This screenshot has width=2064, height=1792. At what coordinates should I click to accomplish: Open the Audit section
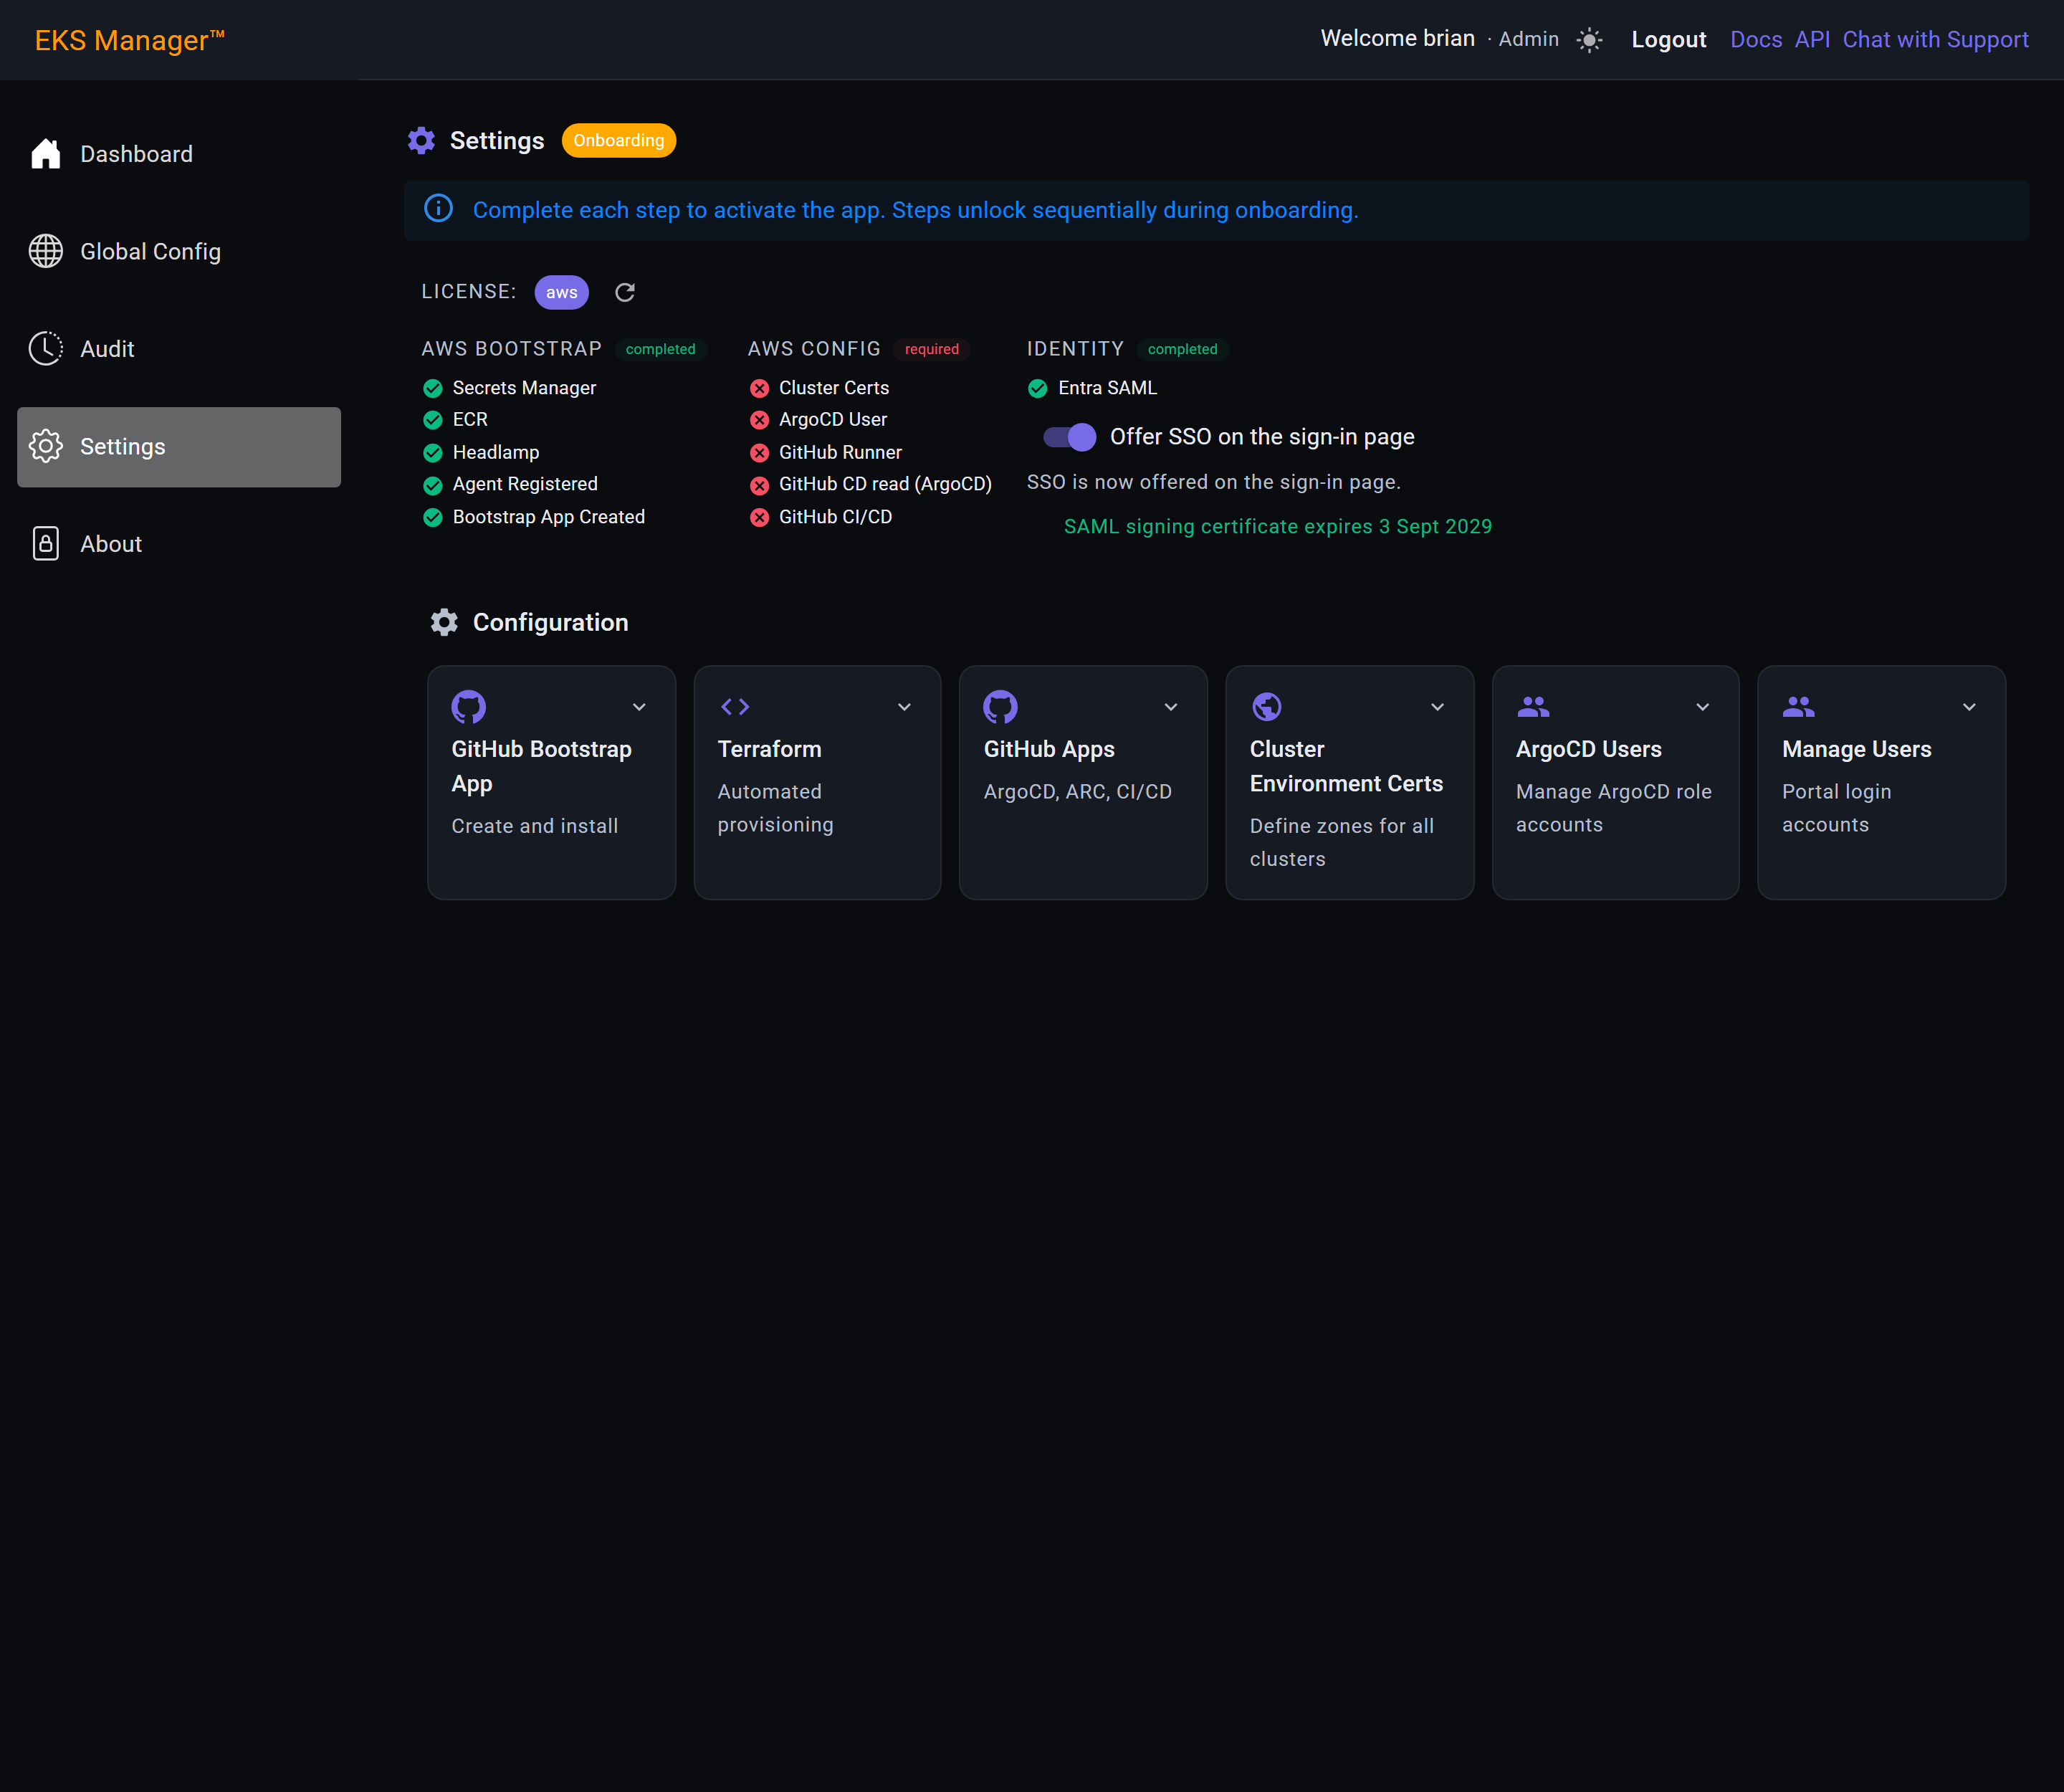[x=179, y=349]
